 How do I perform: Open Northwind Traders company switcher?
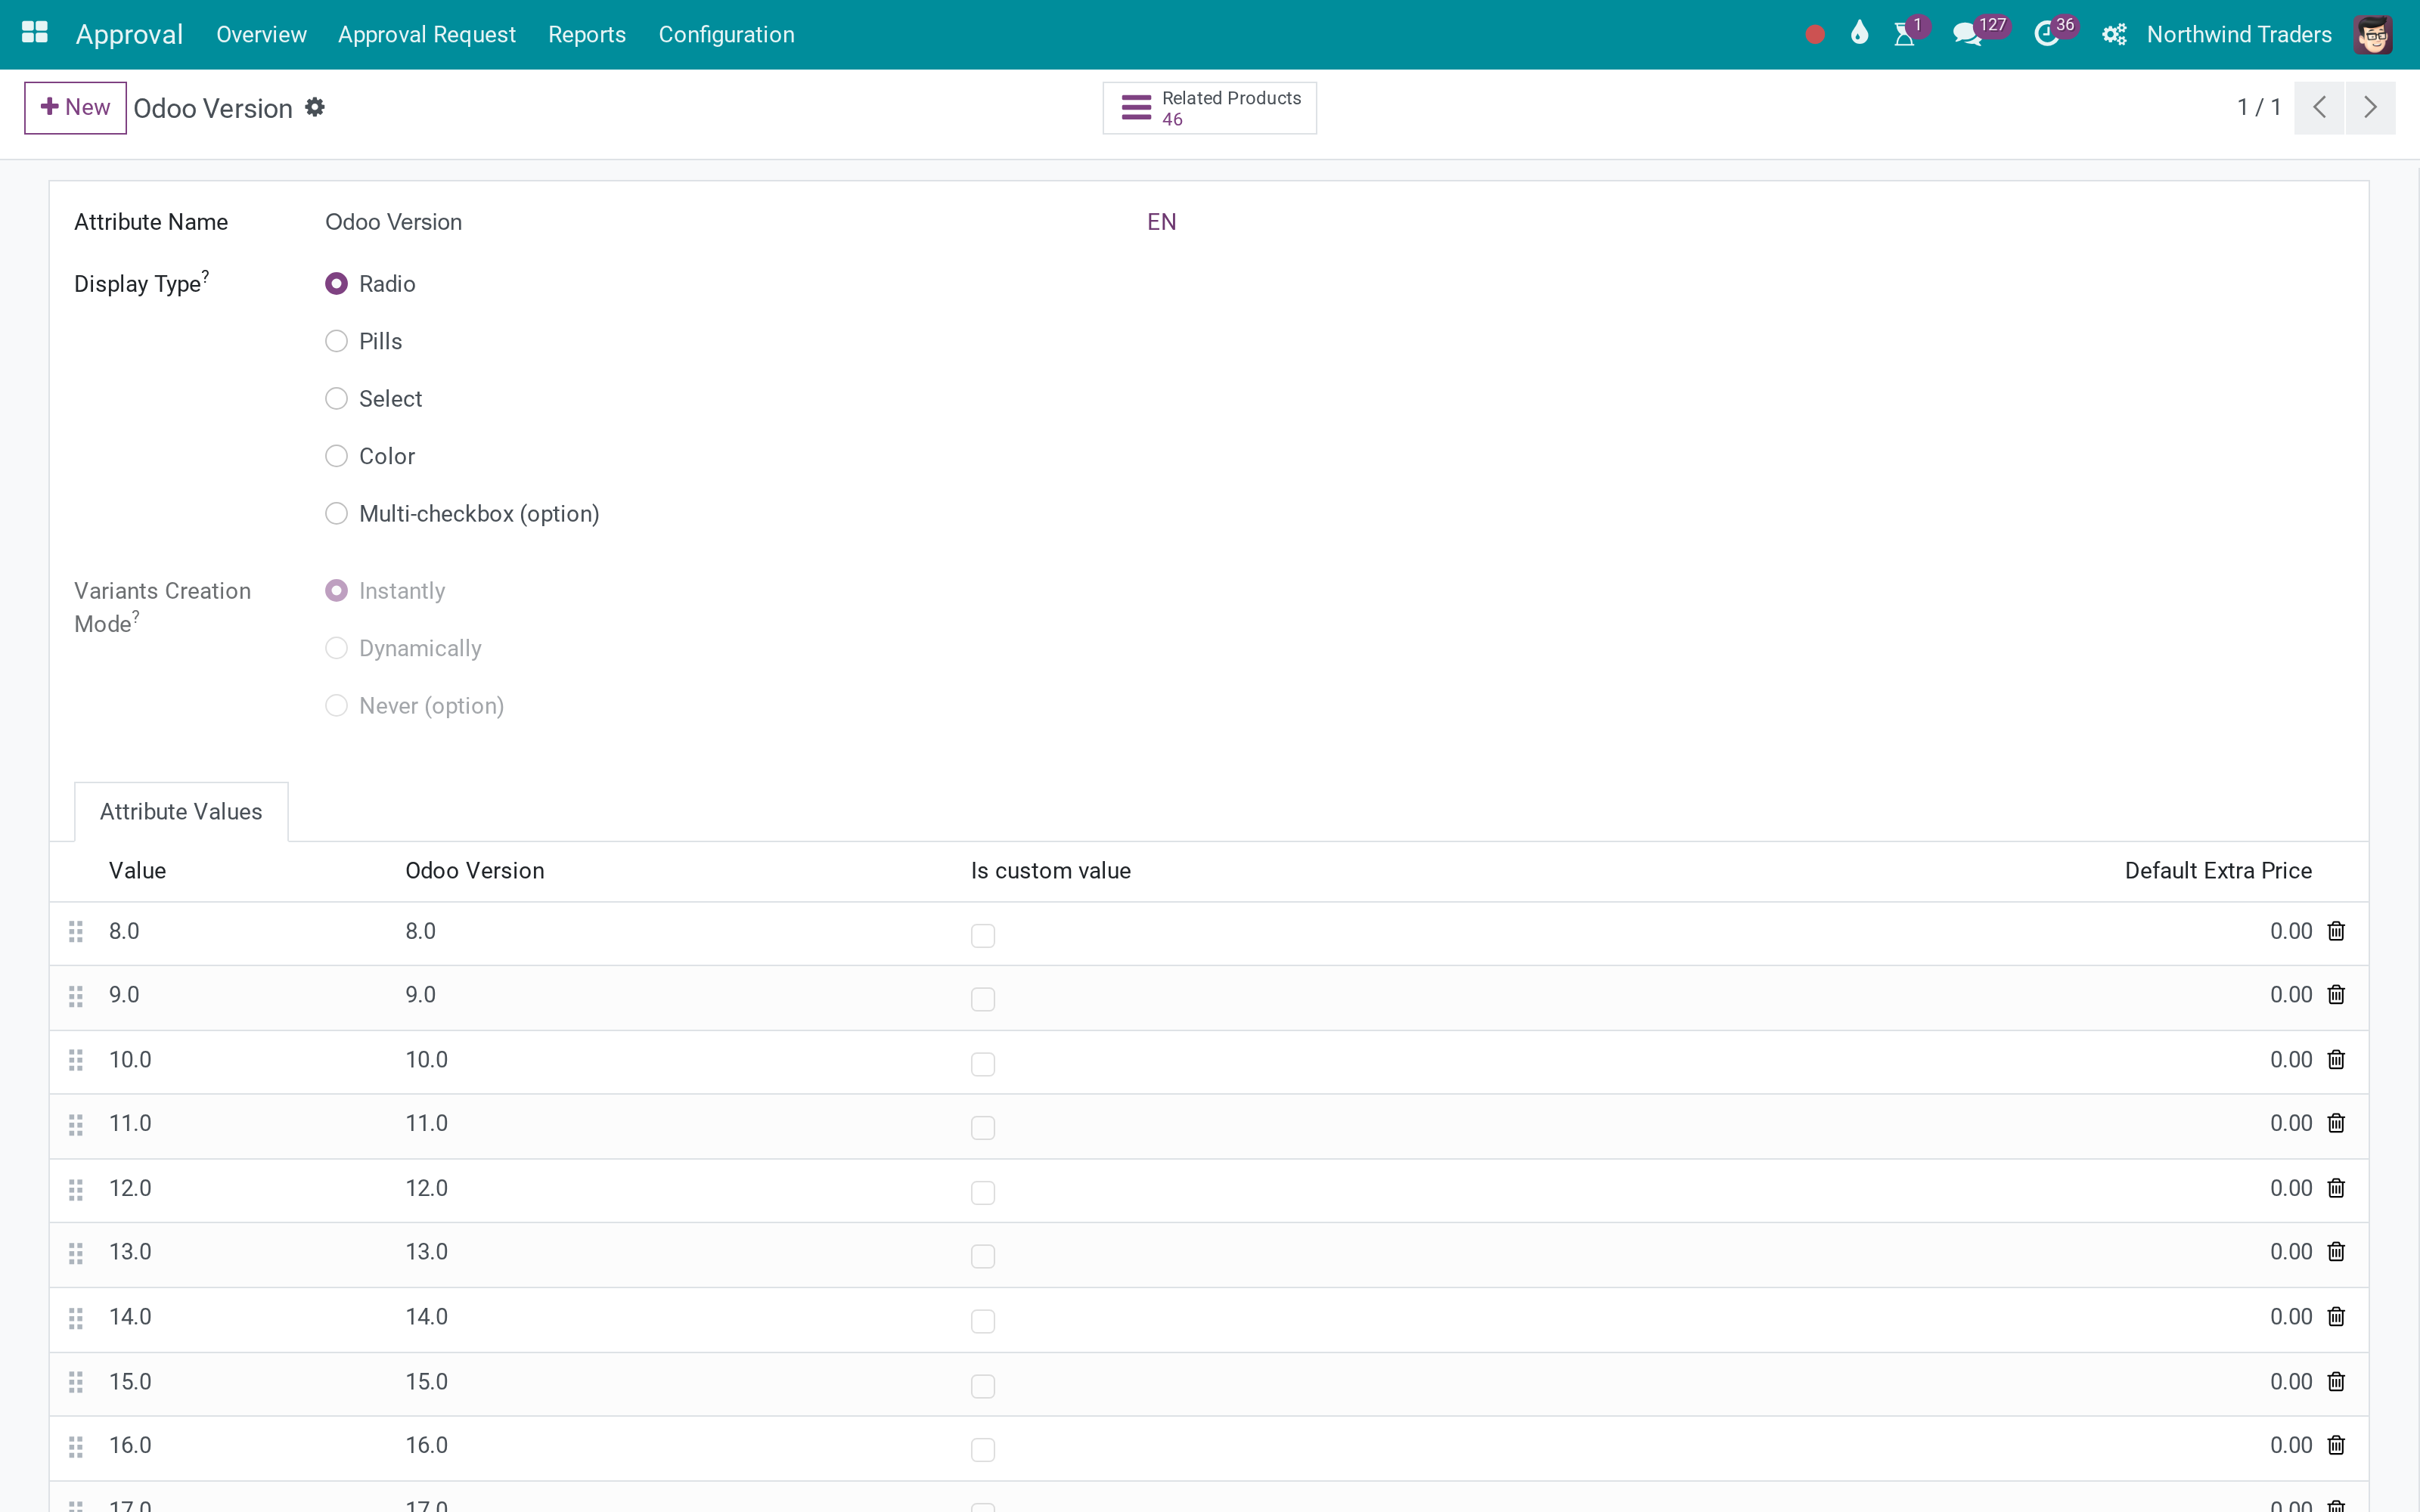[2239, 34]
